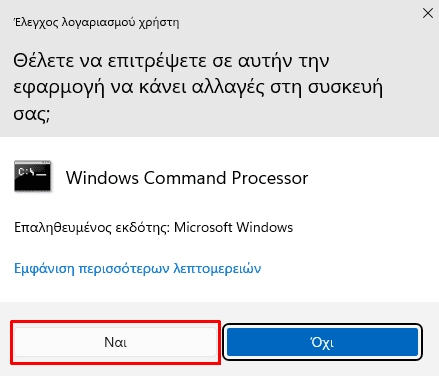This screenshot has width=439, height=376.
Task: Click the word Εμφάνιση in the blue link
Action: [44, 268]
